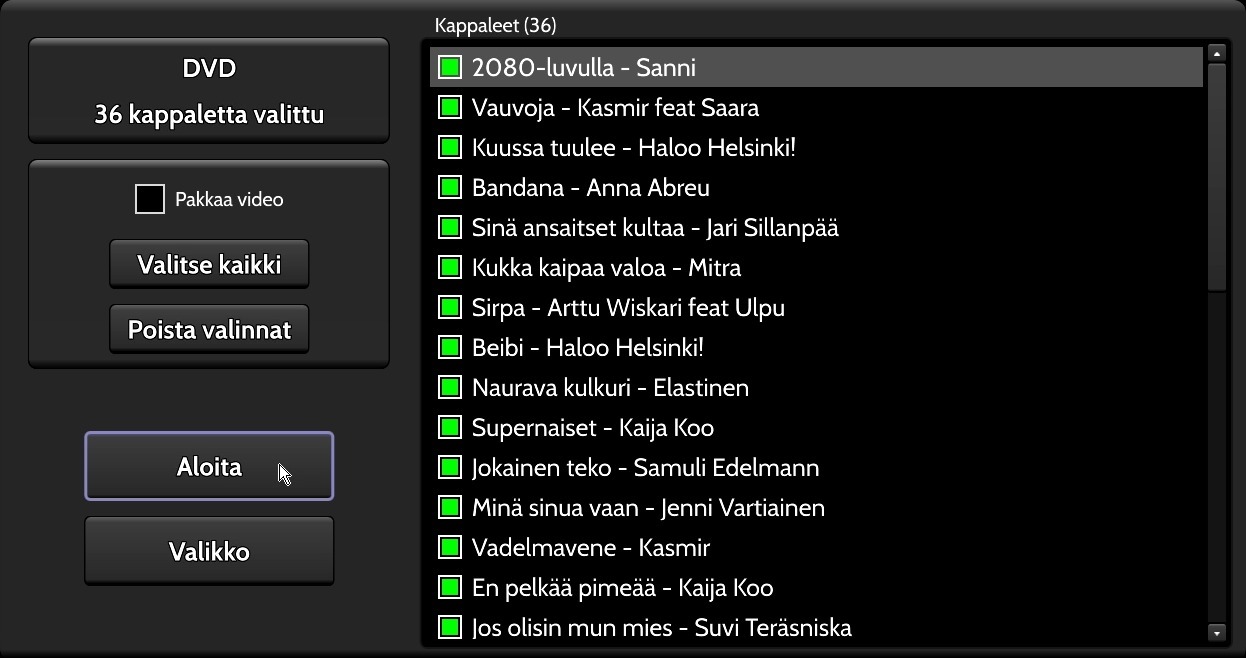Deselect Minä sinua vaan checkbox

(x=450, y=508)
